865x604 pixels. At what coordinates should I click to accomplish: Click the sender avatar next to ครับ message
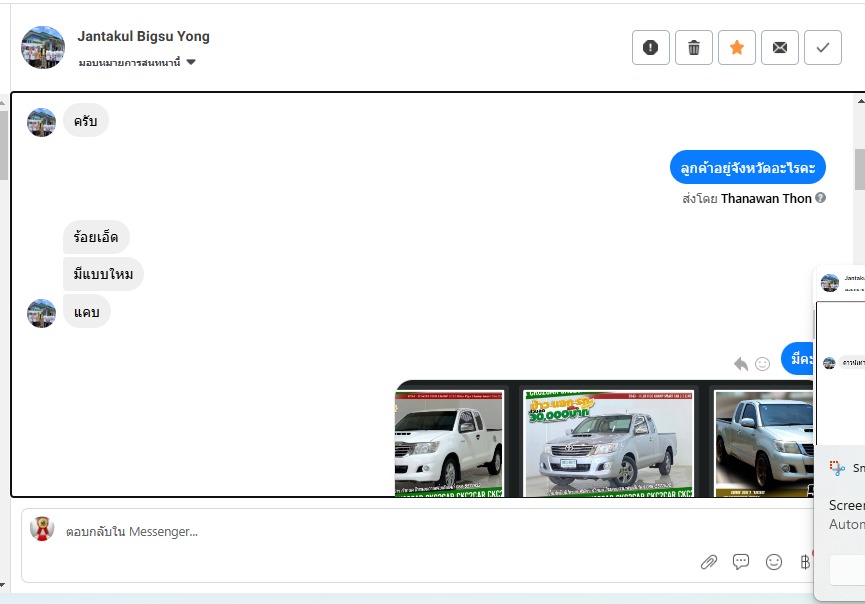coord(41,122)
